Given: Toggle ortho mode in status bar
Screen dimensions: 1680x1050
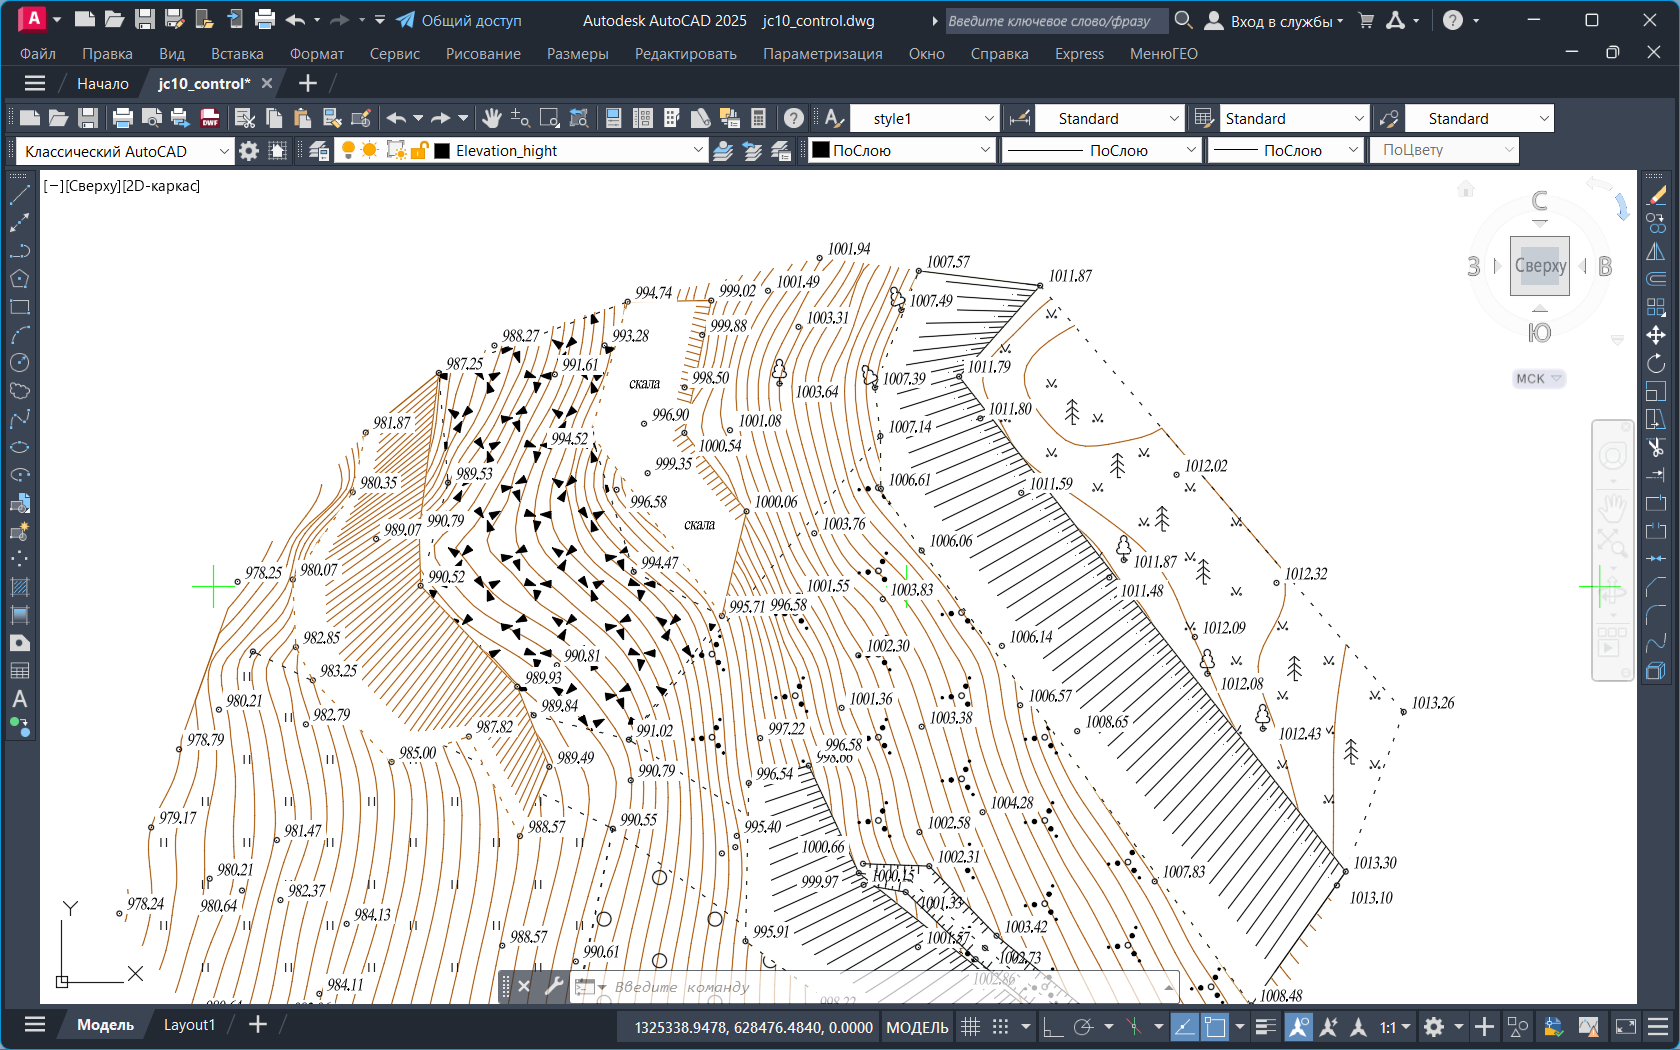Looking at the screenshot, I should (x=1052, y=1027).
